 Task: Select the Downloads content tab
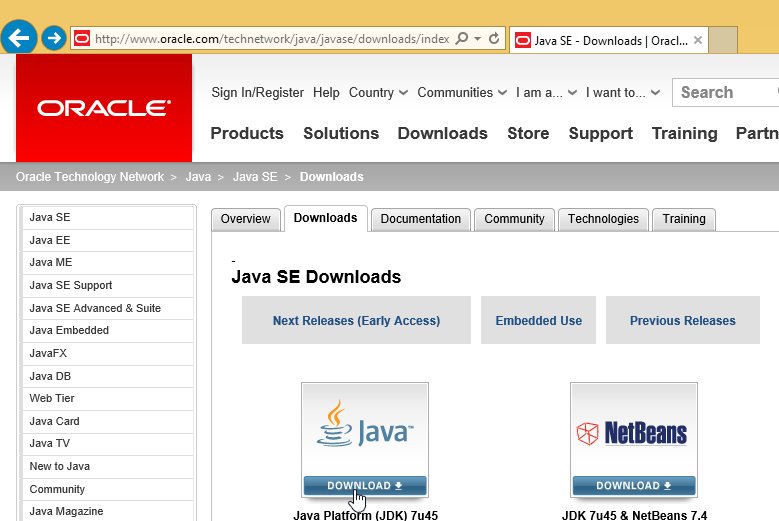click(x=325, y=218)
